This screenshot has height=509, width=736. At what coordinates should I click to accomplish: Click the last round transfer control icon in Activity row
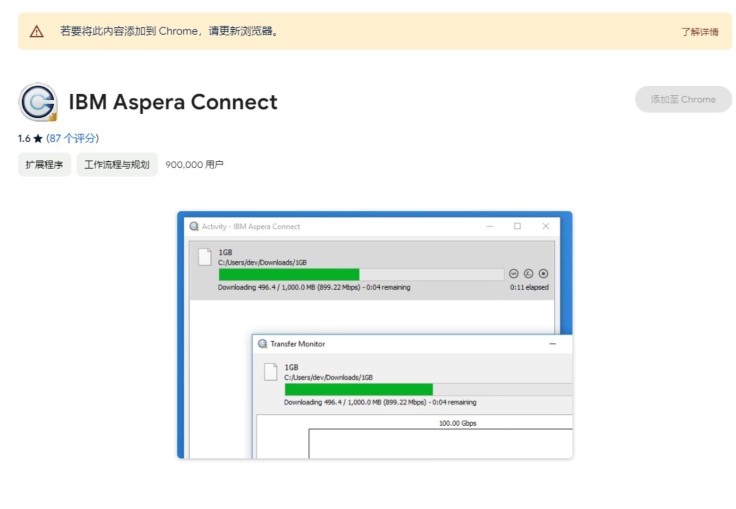pyautogui.click(x=544, y=273)
